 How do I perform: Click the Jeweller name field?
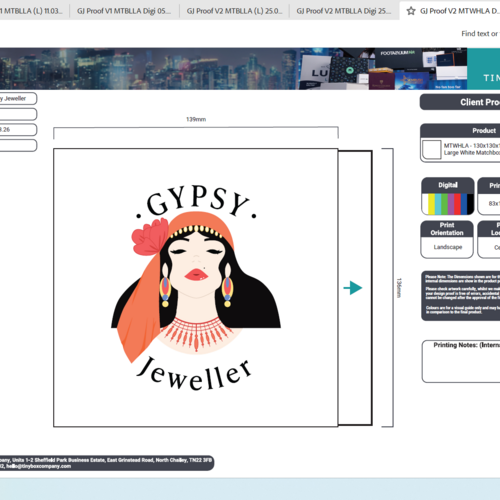point(18,98)
